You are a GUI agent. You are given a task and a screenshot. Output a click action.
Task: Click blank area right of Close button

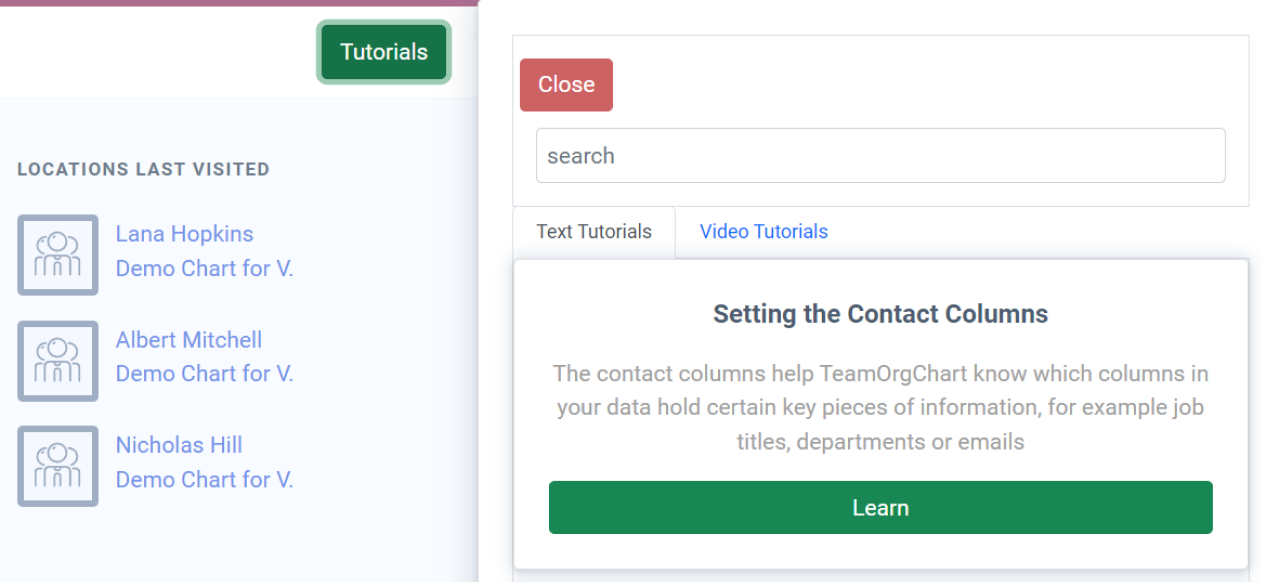click(920, 85)
